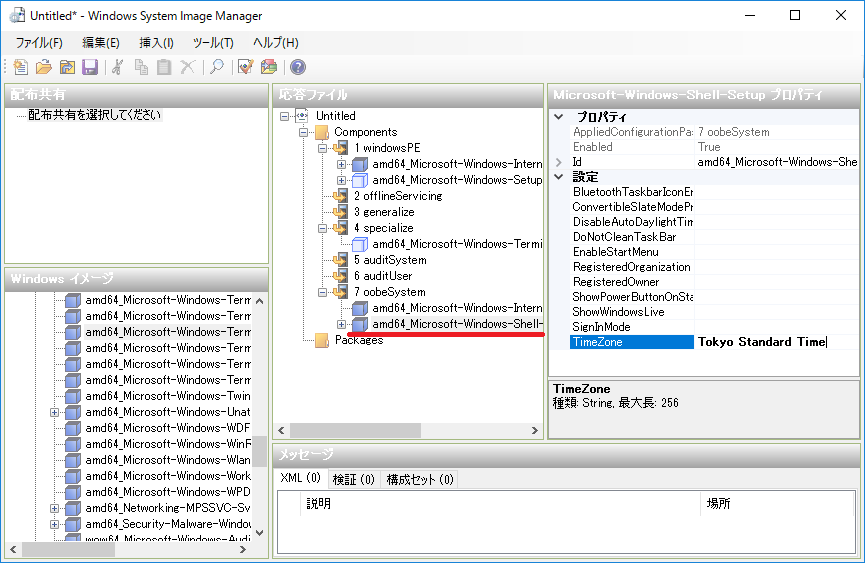
Task: Click the Paste clipboard toolbar icon
Action: (164, 67)
